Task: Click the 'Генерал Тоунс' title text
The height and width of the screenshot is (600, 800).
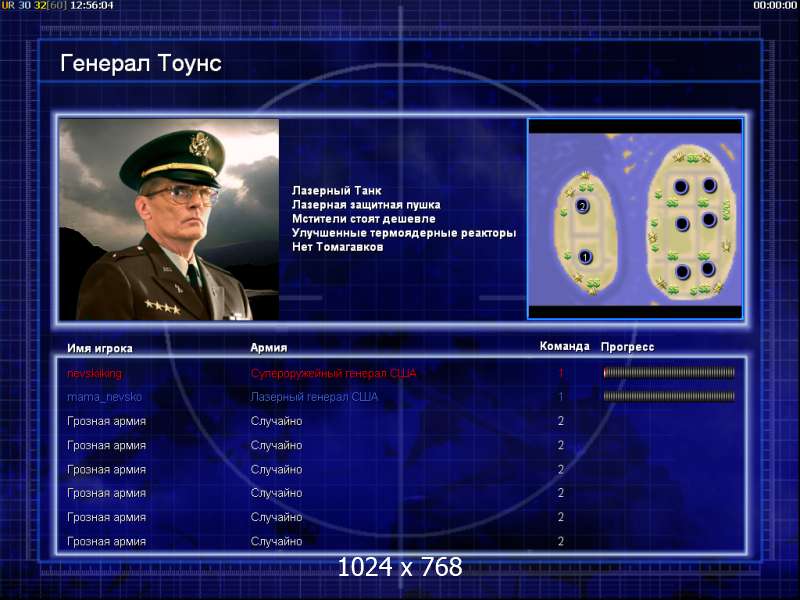Action: [x=141, y=64]
